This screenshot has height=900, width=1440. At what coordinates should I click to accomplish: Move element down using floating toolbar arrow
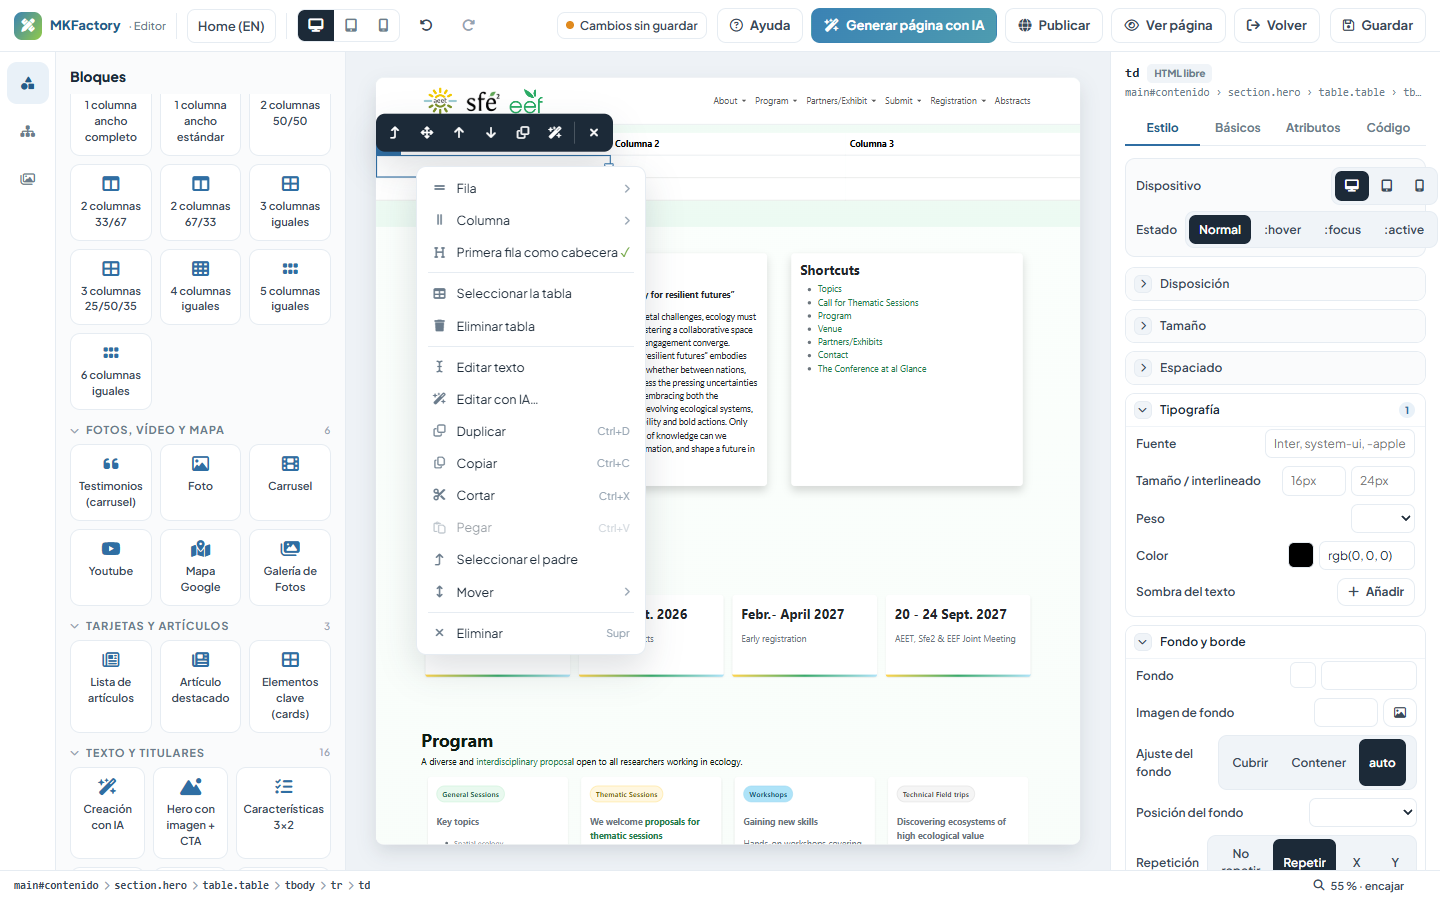click(x=491, y=132)
